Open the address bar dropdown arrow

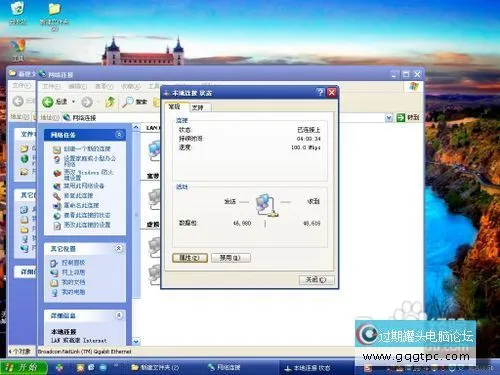pos(389,118)
